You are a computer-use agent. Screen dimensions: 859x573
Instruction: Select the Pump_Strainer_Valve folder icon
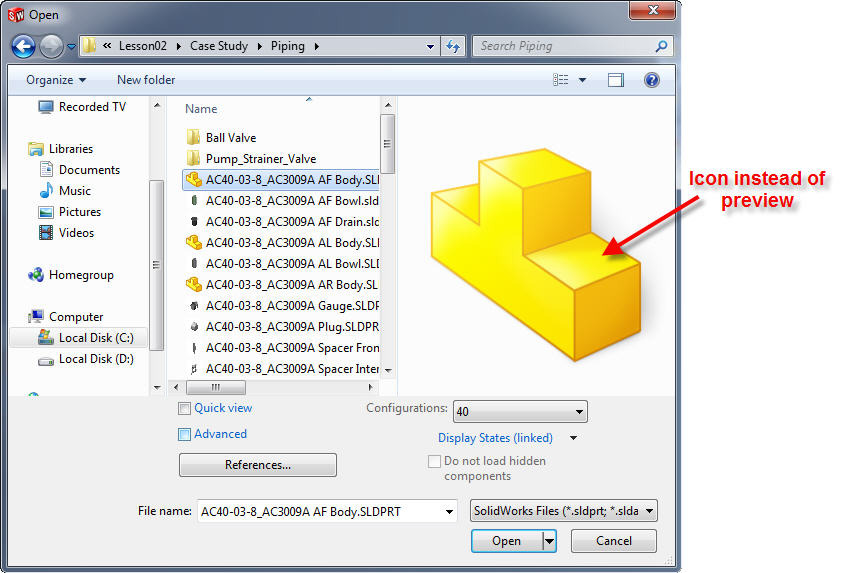[193, 159]
